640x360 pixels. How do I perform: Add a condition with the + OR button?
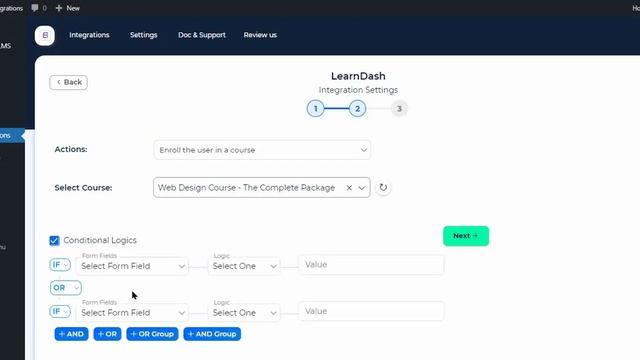click(x=107, y=334)
